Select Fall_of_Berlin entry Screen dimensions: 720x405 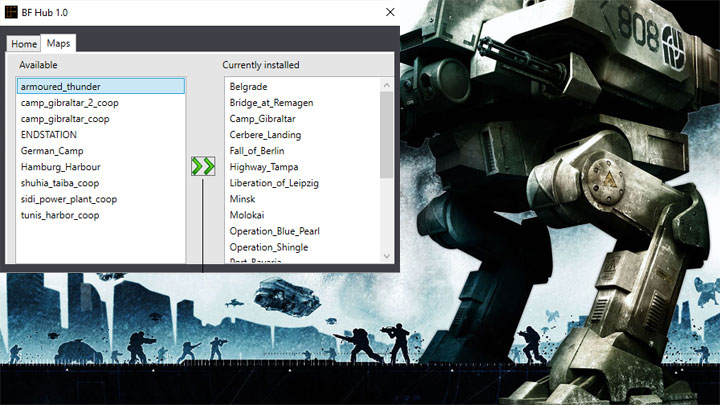coord(303,151)
